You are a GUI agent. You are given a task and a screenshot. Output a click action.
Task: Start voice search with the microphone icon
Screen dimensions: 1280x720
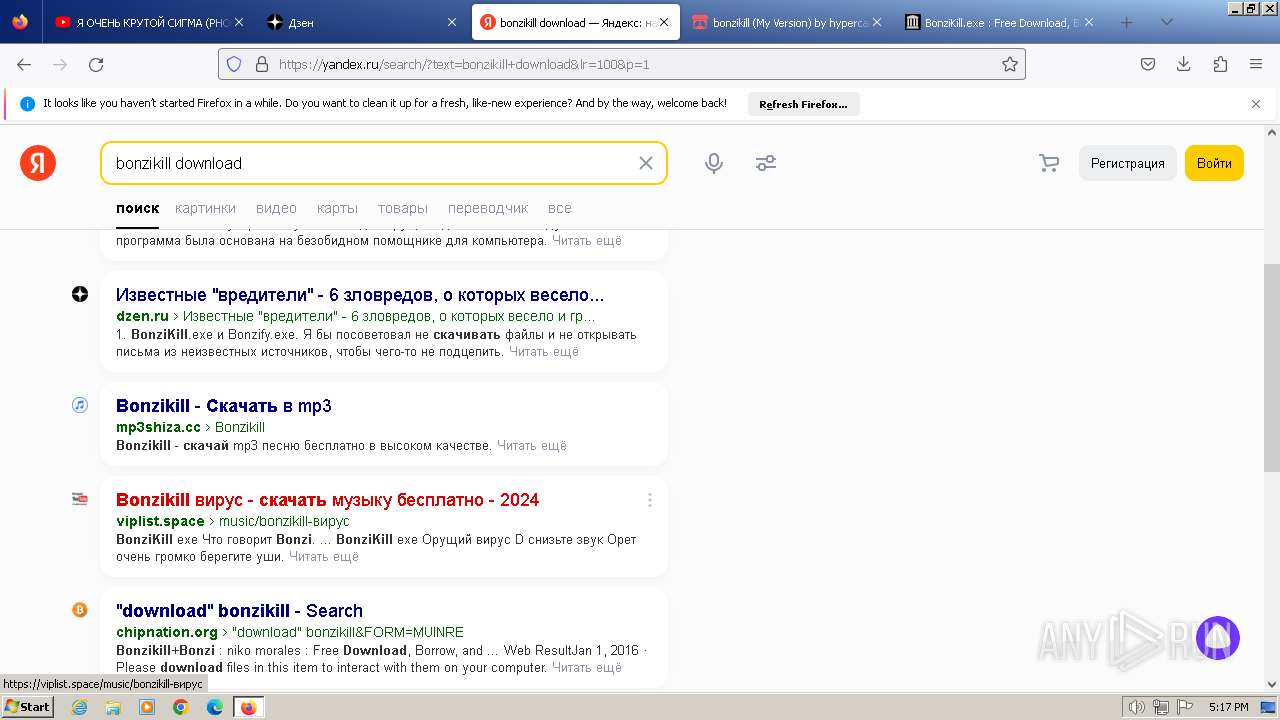(x=714, y=163)
